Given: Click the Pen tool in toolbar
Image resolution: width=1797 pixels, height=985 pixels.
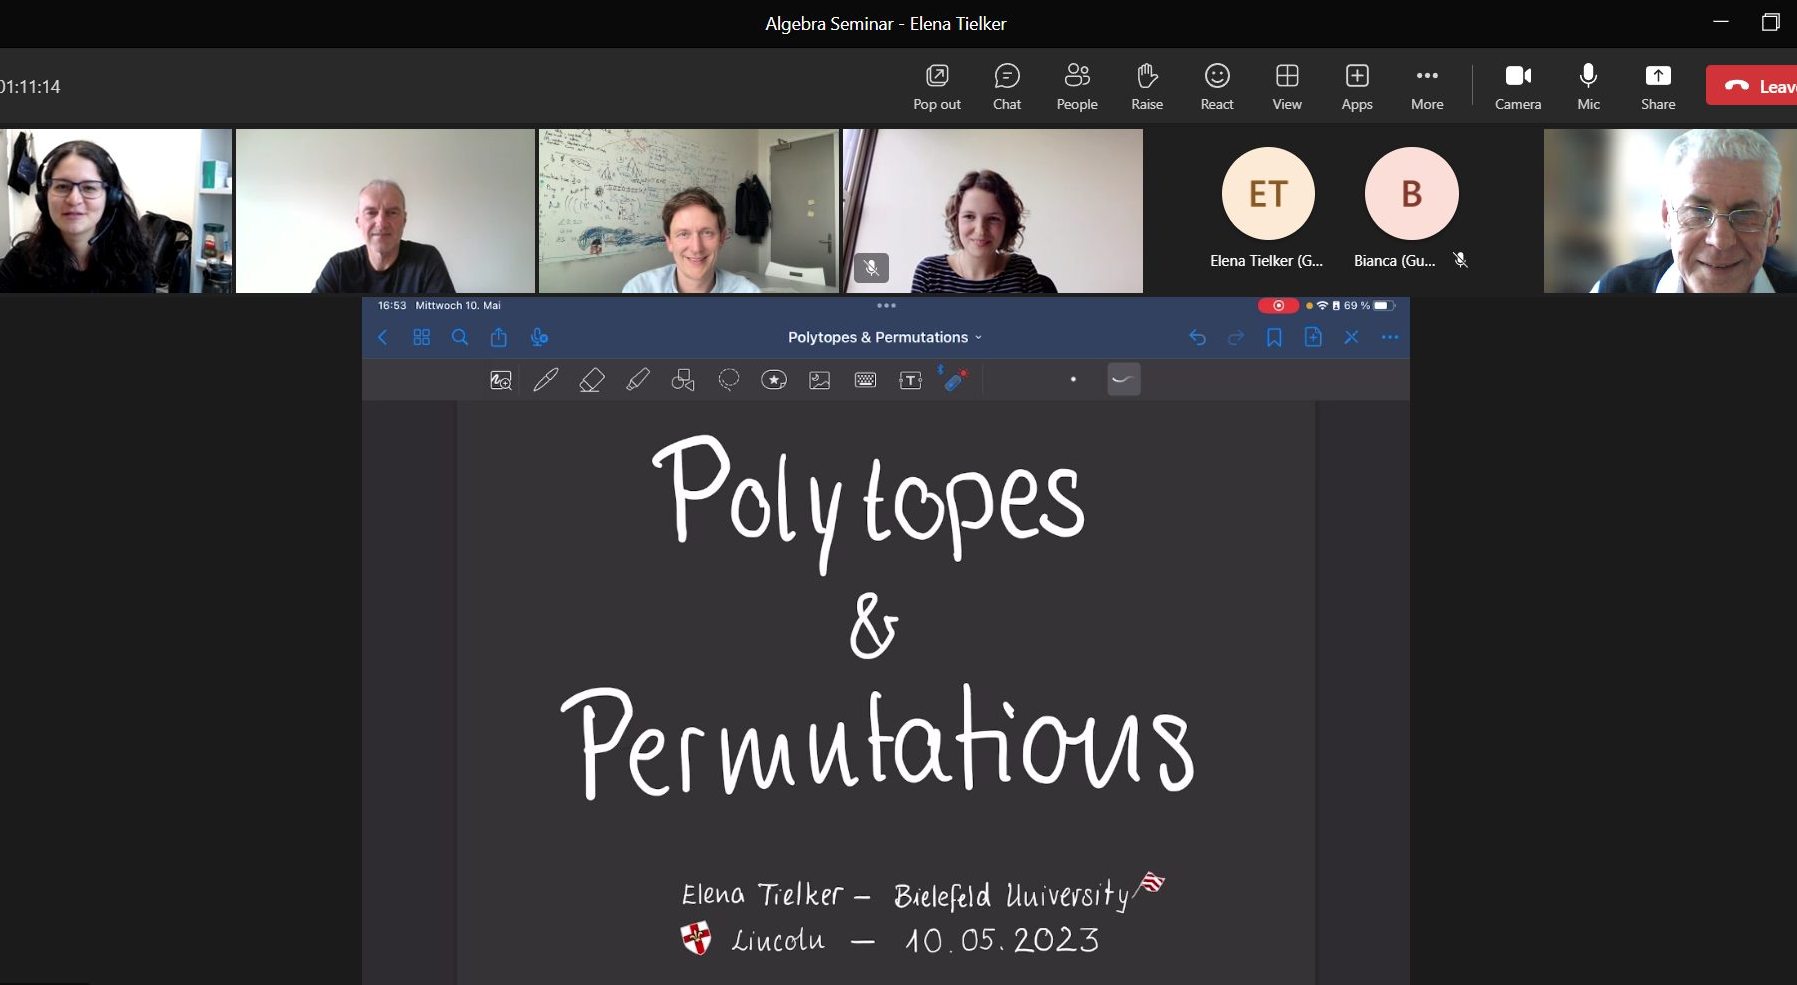Looking at the screenshot, I should [x=546, y=380].
